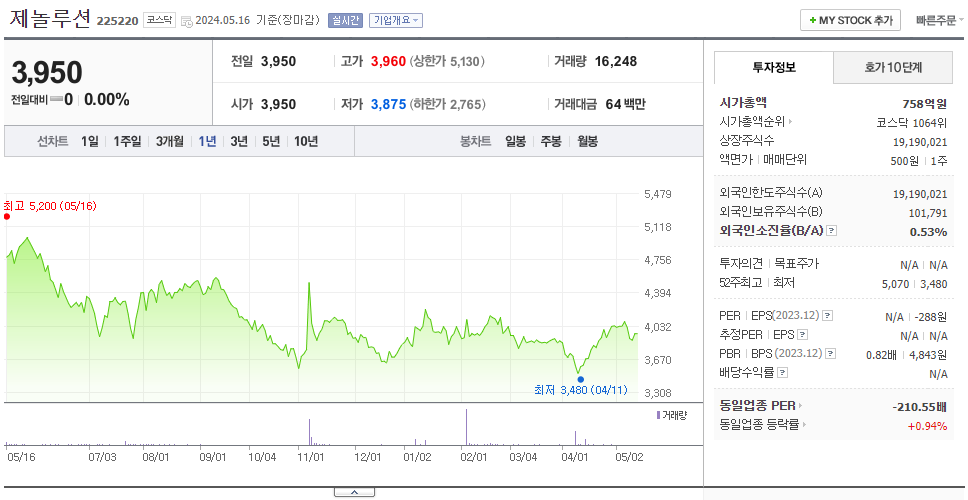Click the 52주최고 최저 value 5,070 | 3,480
Screen dimensions: 968x500
coord(915,284)
